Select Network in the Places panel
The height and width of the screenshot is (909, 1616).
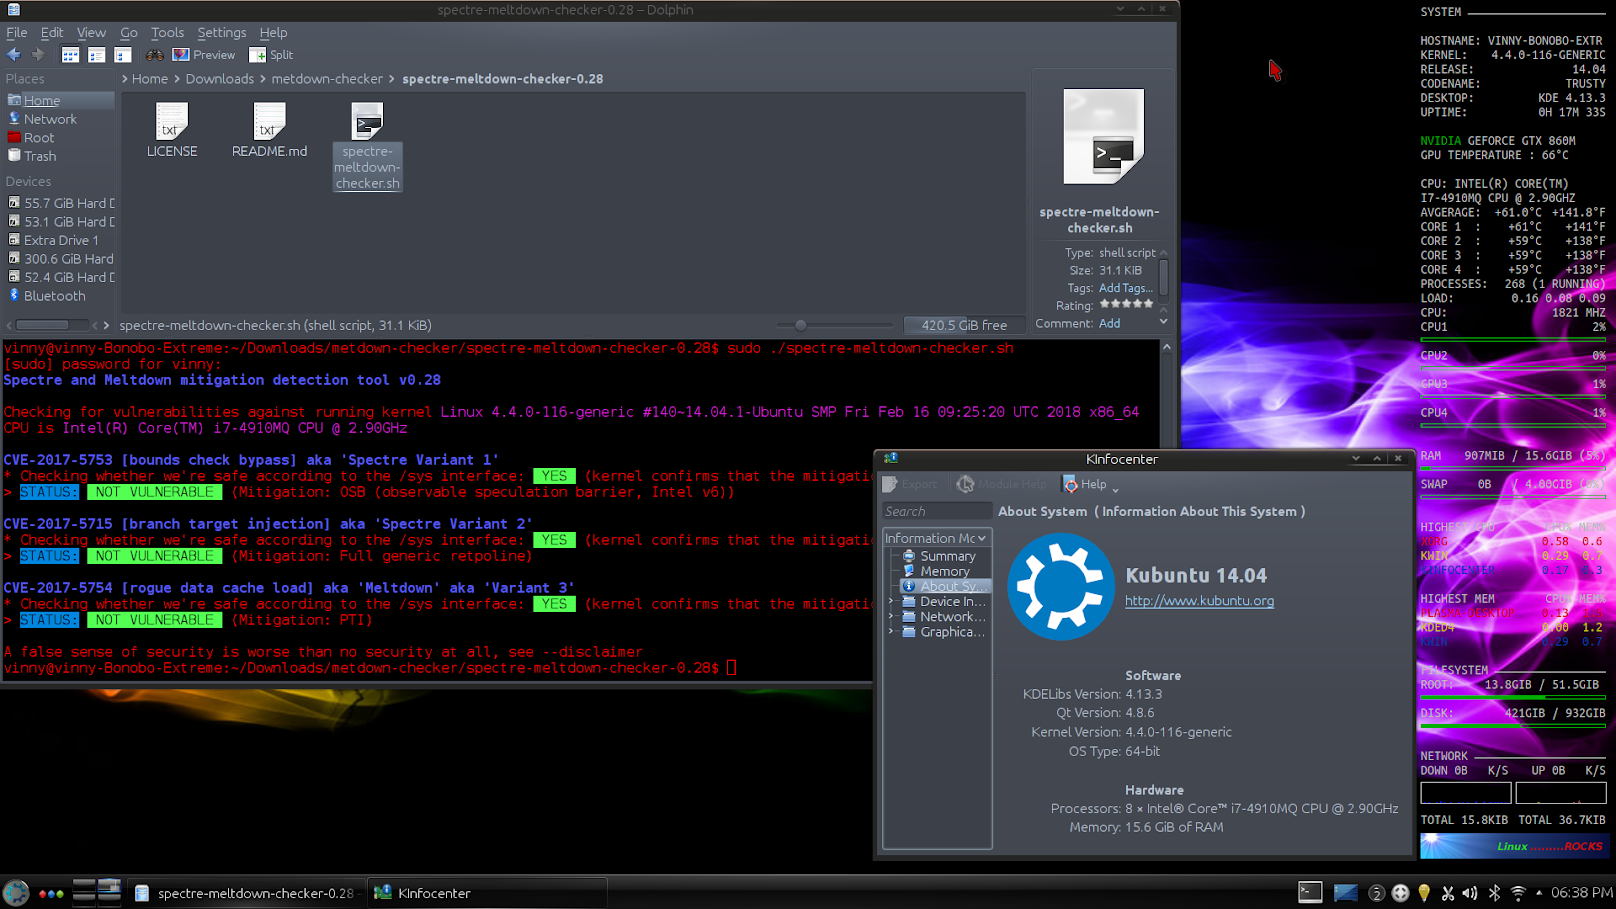60,119
